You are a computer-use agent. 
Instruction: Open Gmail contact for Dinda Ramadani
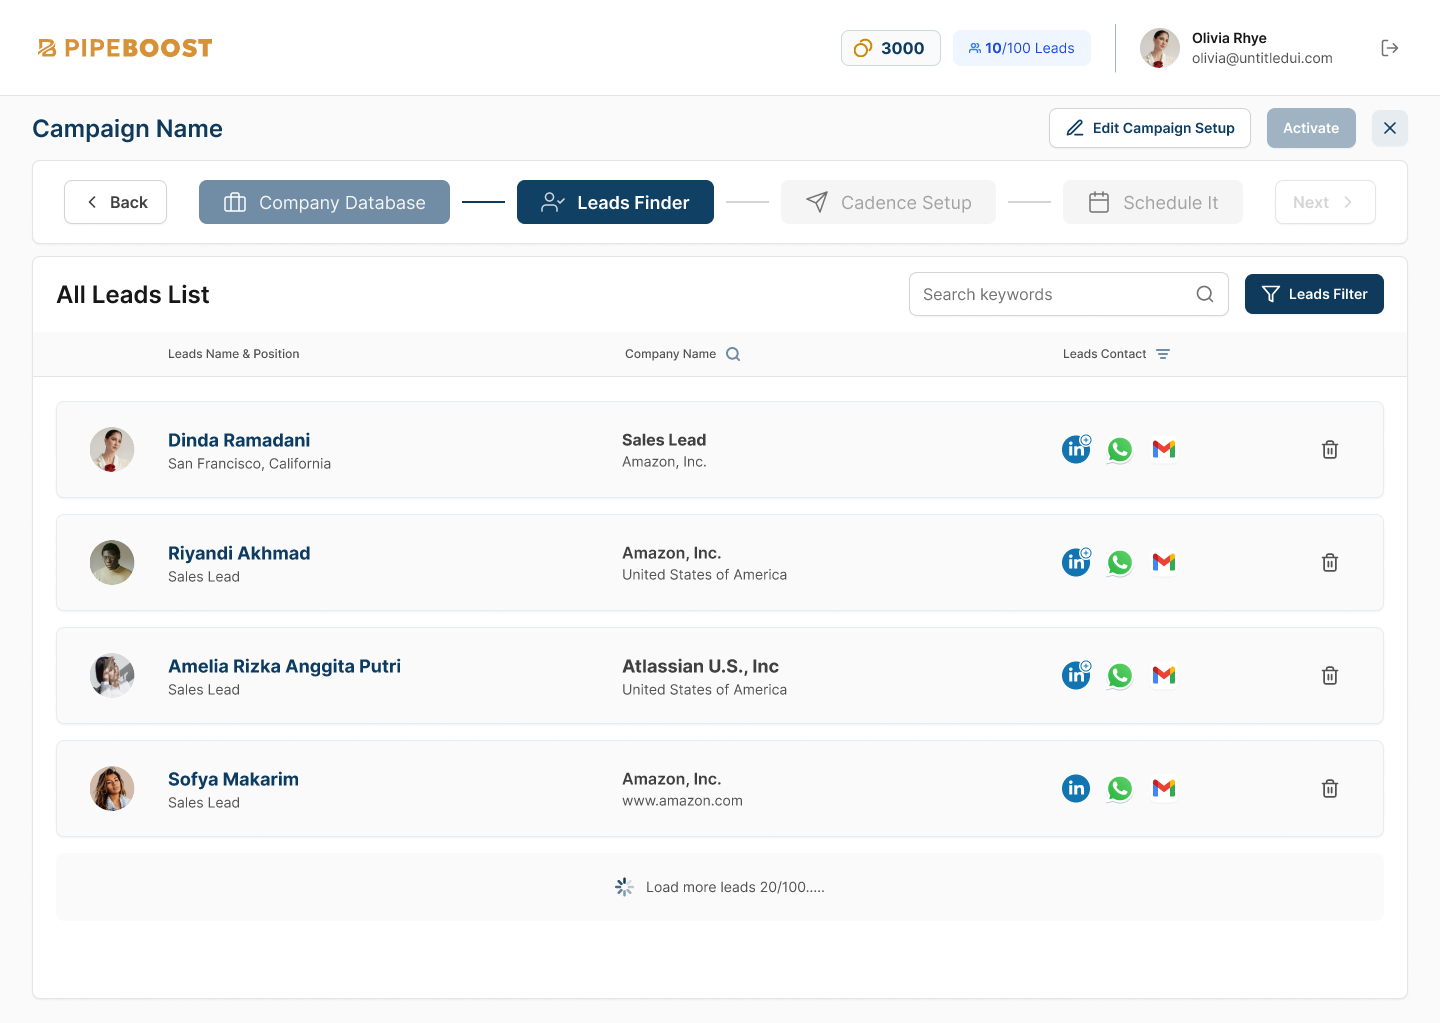pyautogui.click(x=1164, y=450)
